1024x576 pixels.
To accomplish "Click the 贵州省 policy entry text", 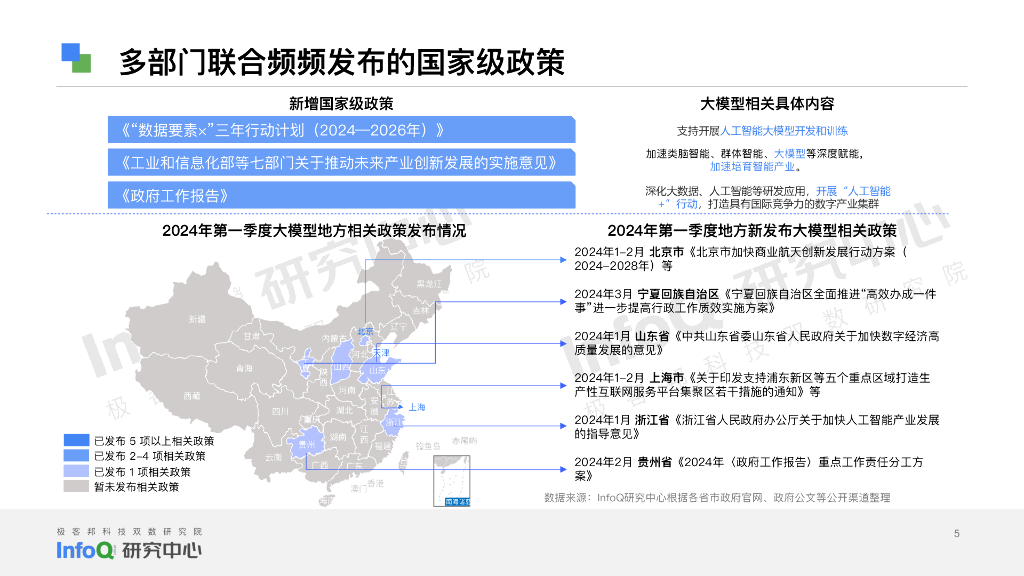I will point(748,468).
